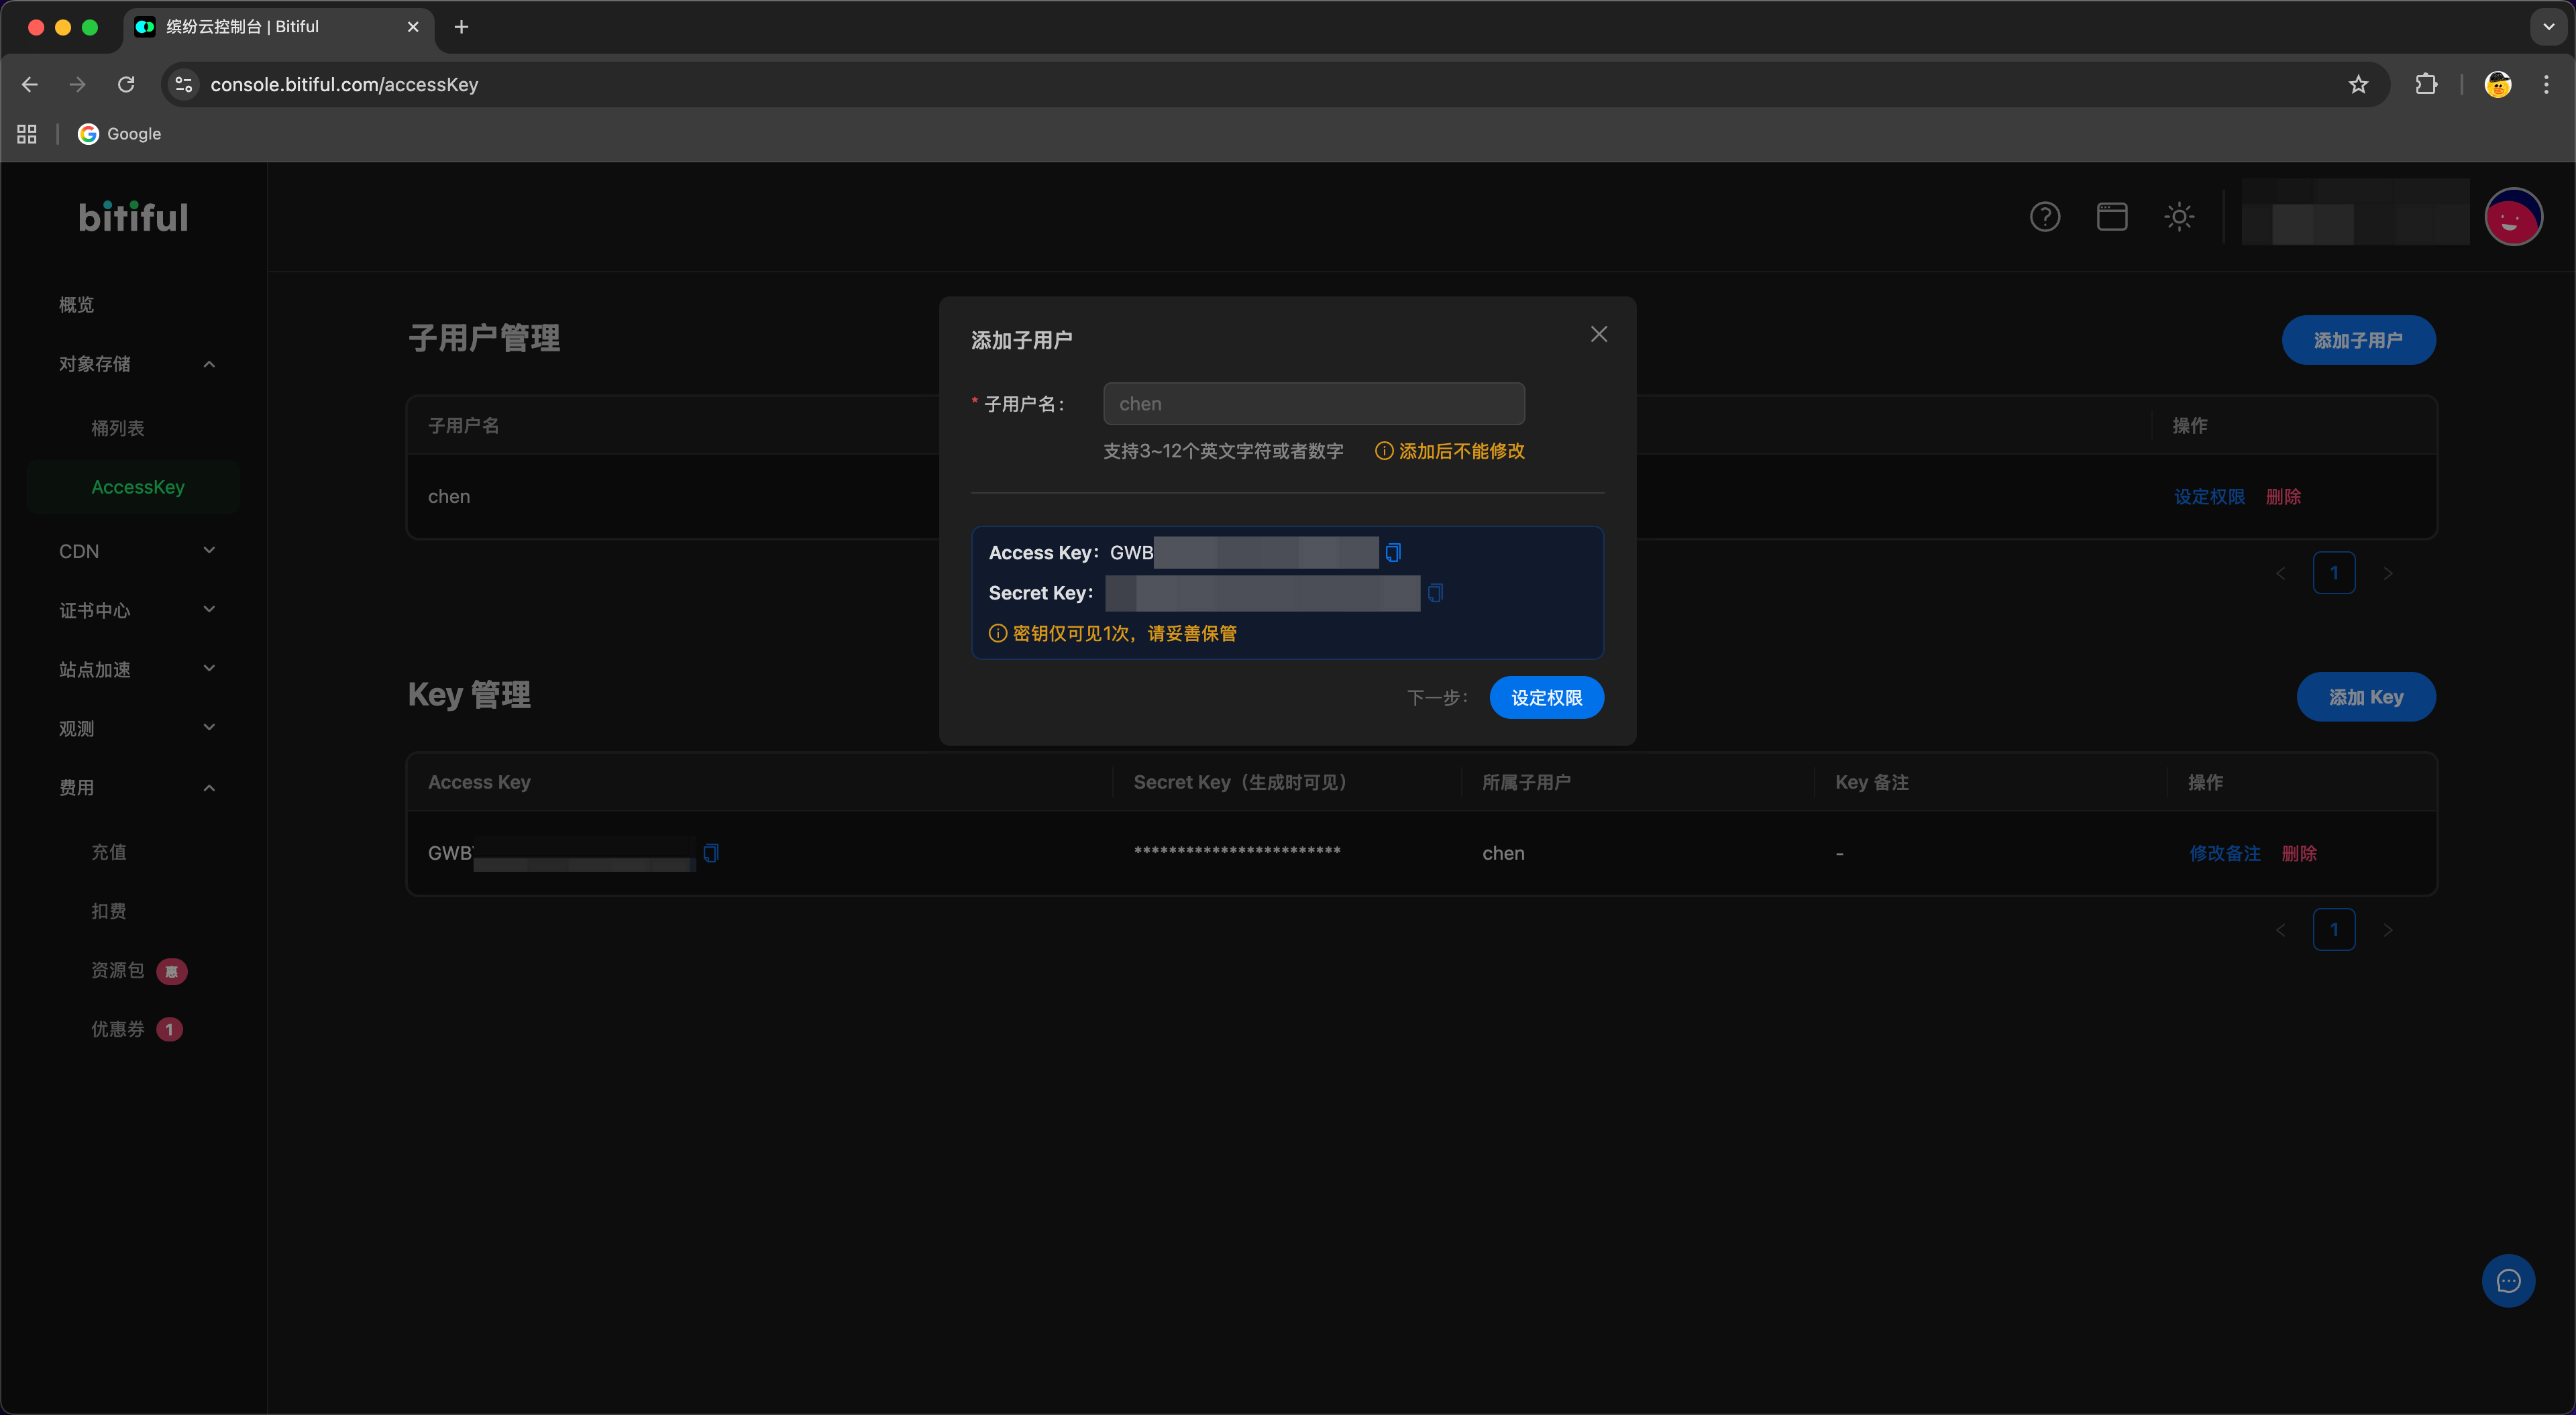Delete sub-user chen via 删除
This screenshot has width=2576, height=1415.
point(2283,497)
